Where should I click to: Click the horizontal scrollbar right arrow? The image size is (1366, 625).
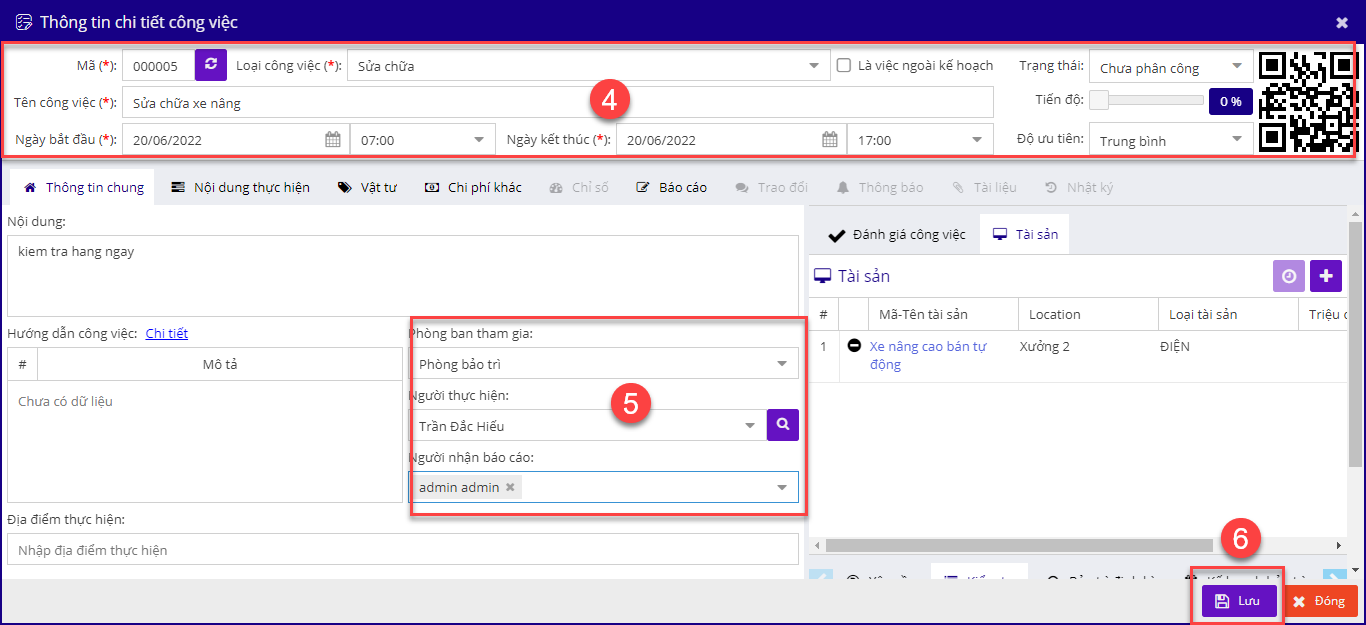[1339, 545]
